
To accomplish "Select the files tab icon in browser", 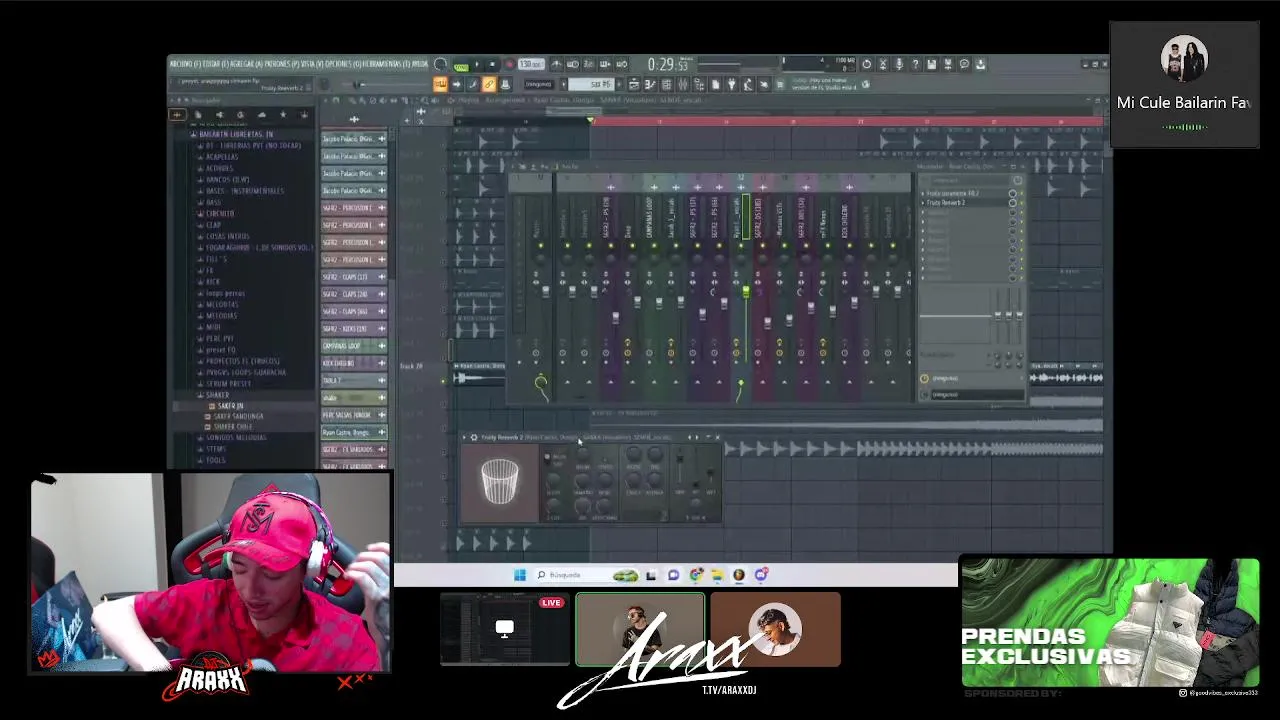I will [x=198, y=115].
